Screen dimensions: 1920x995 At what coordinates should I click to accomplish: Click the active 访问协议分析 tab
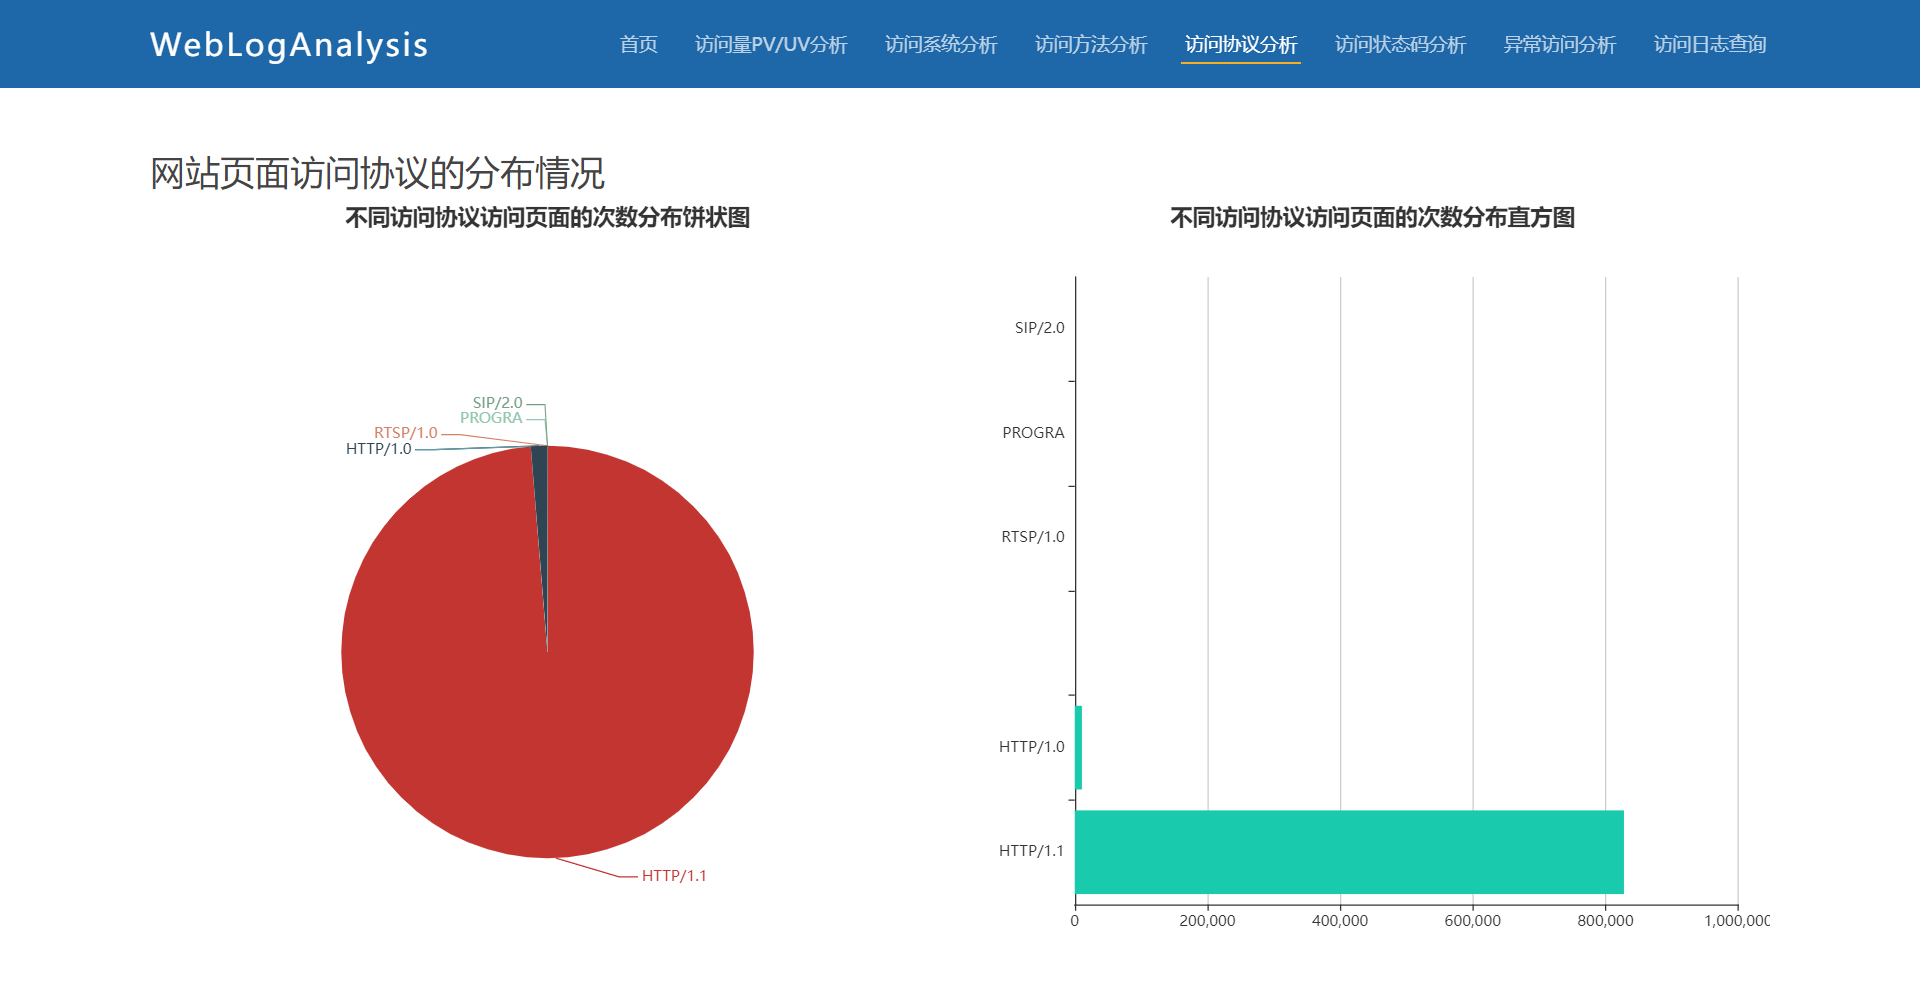(1241, 44)
